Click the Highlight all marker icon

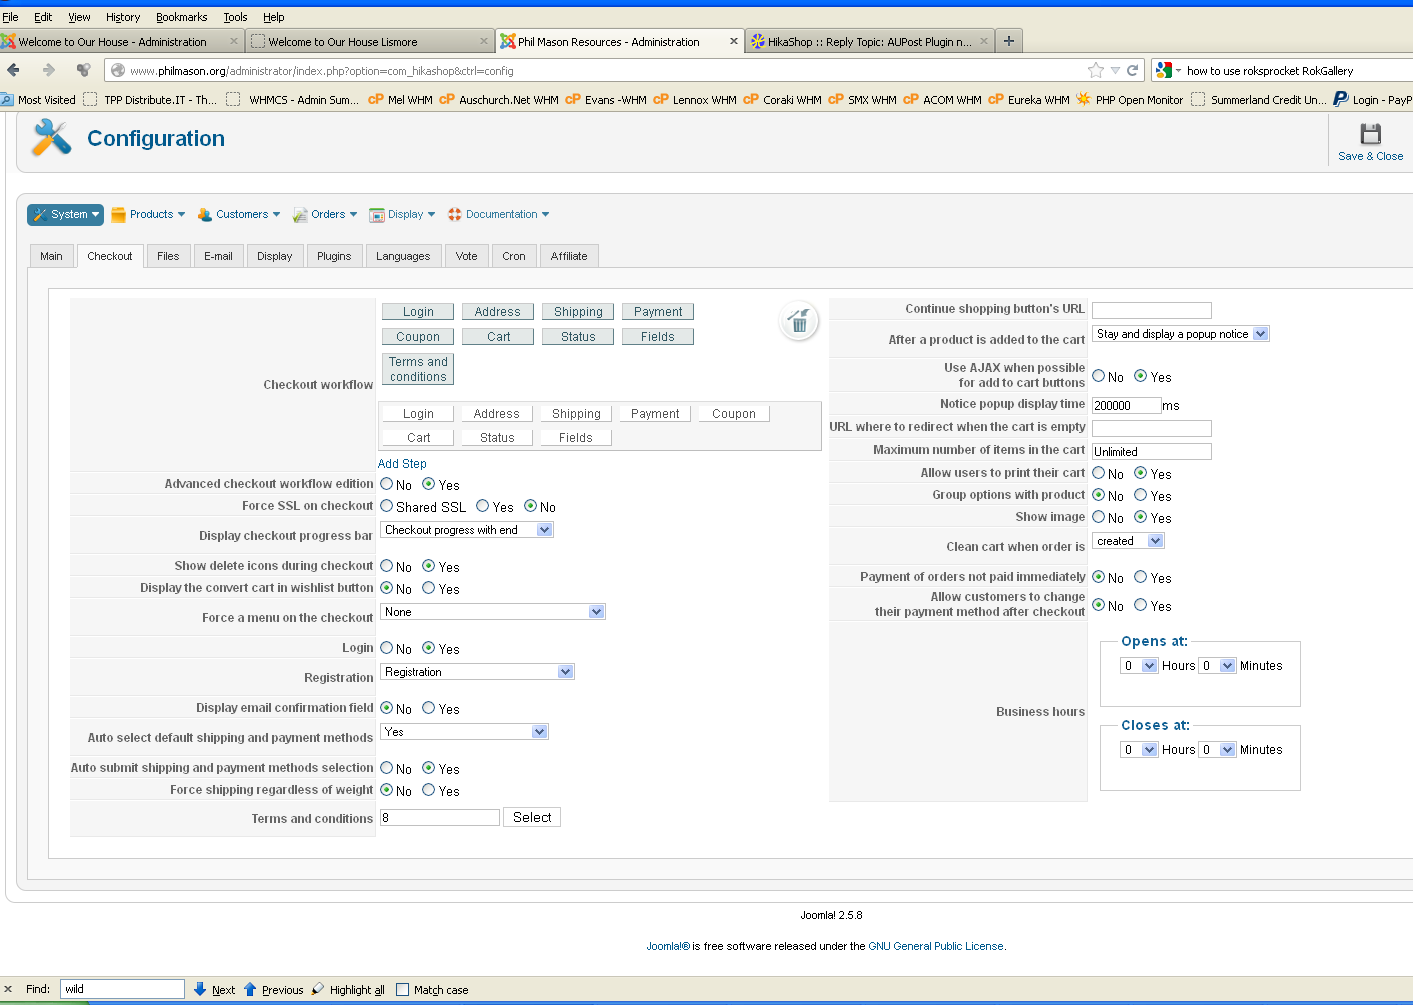318,989
